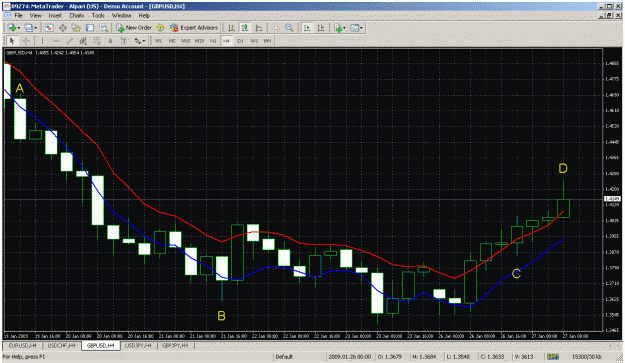Switch to the USDCHF,H4 chart tab
Viewport: 625px width, 363px height.
pos(61,345)
